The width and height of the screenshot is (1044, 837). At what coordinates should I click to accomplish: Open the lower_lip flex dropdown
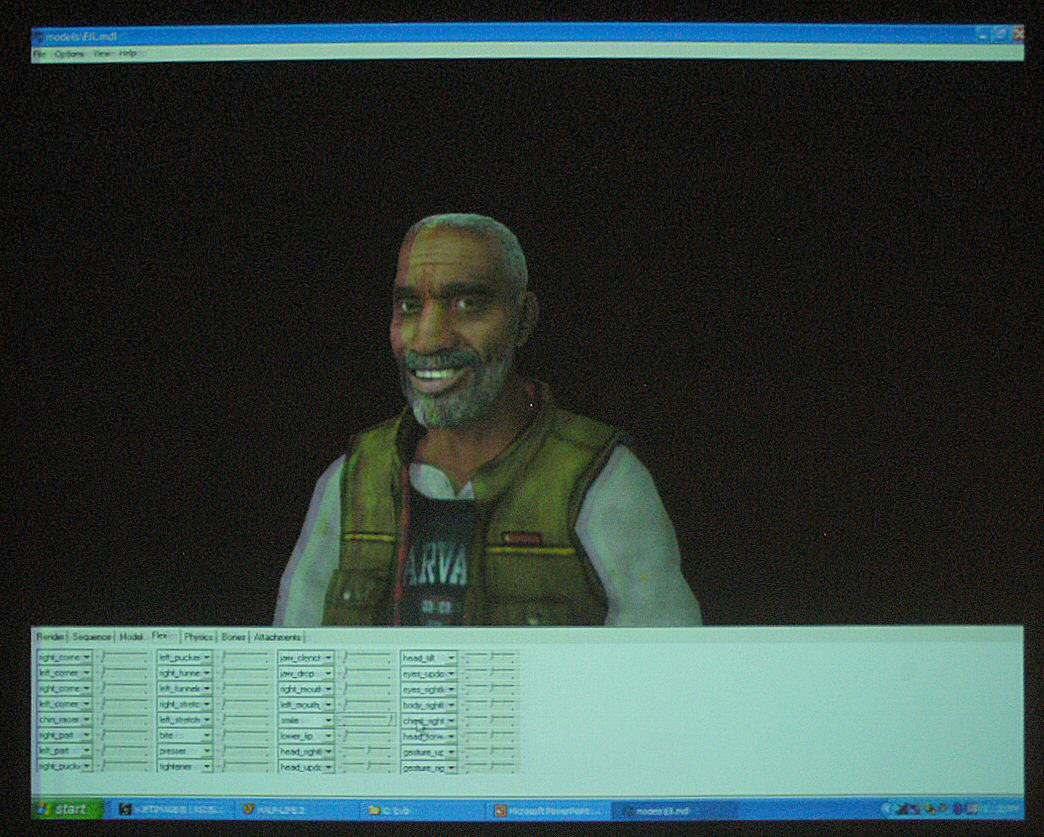pos(306,736)
